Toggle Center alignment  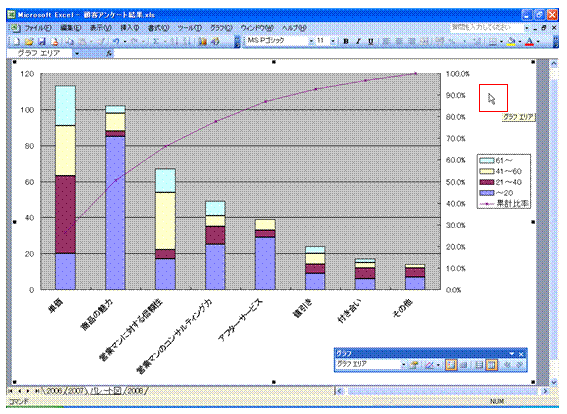point(399,41)
